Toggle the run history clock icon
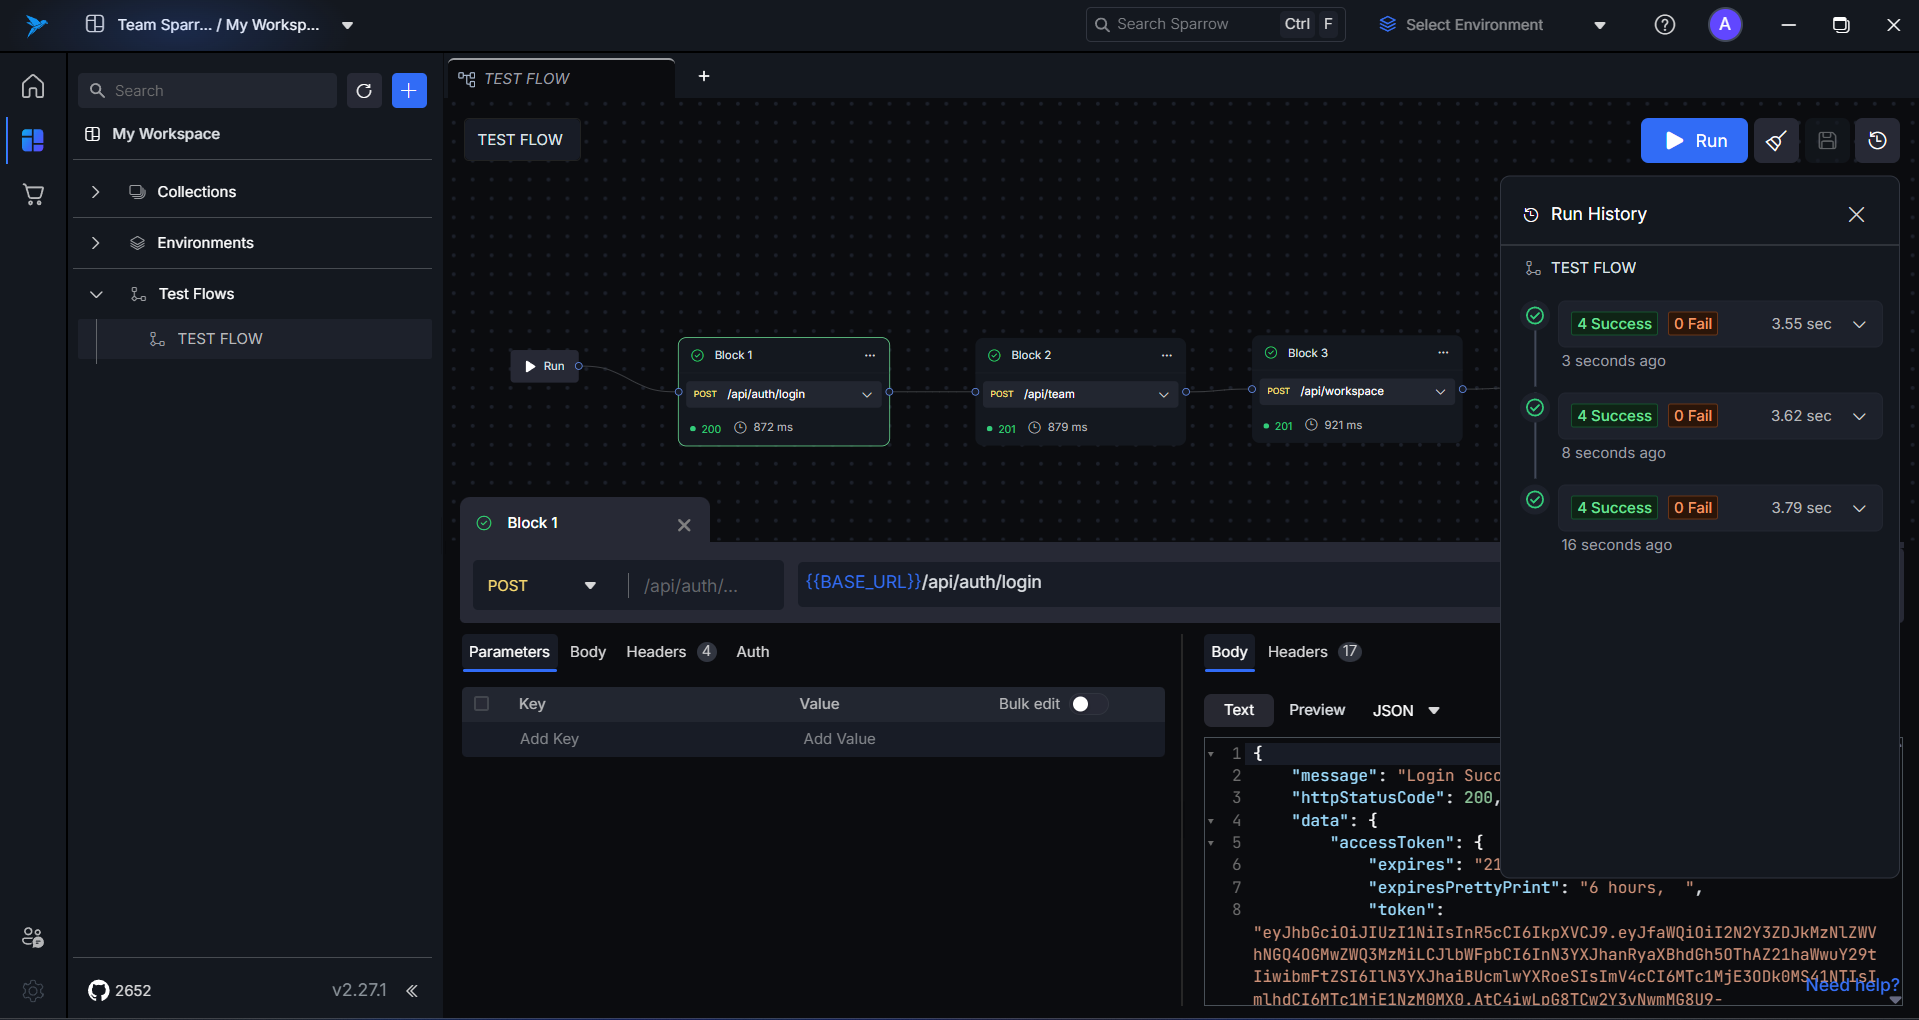 pos(1878,141)
